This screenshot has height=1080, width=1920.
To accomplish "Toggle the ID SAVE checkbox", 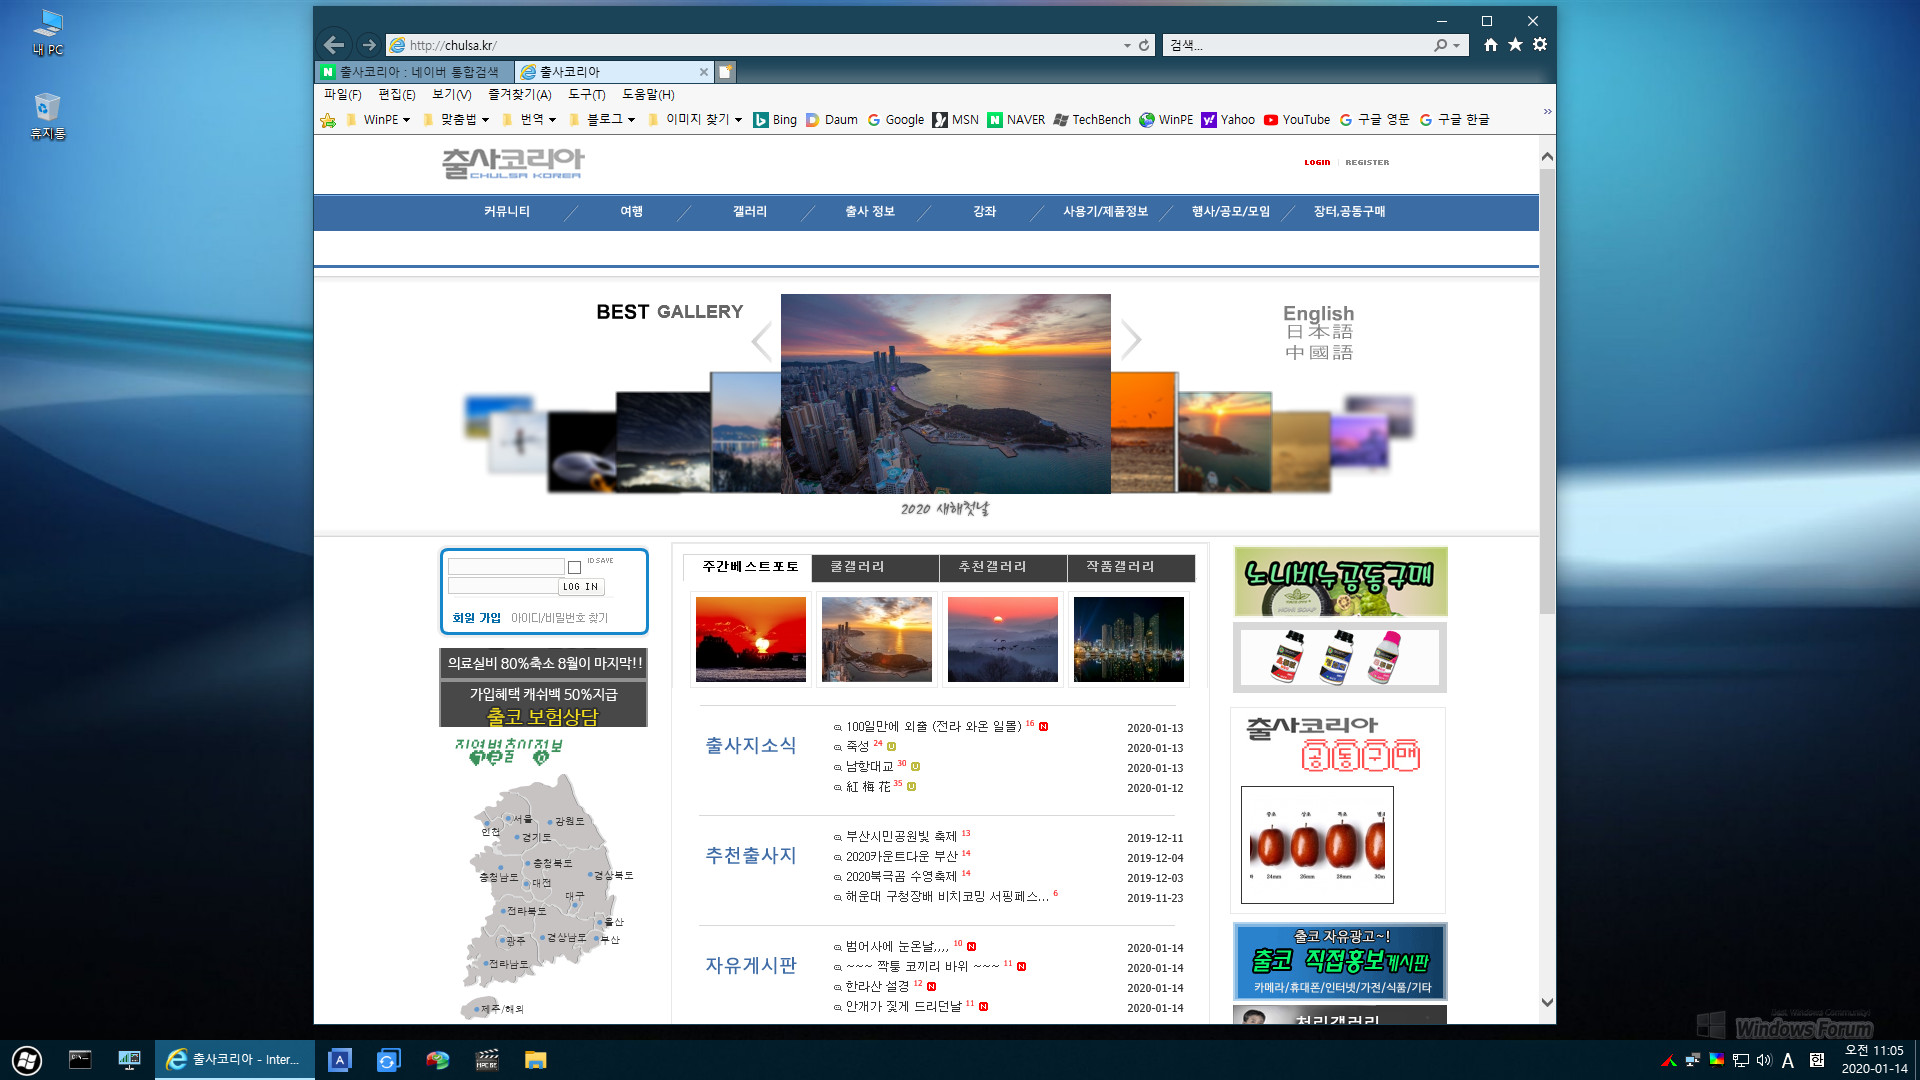I will tap(574, 568).
